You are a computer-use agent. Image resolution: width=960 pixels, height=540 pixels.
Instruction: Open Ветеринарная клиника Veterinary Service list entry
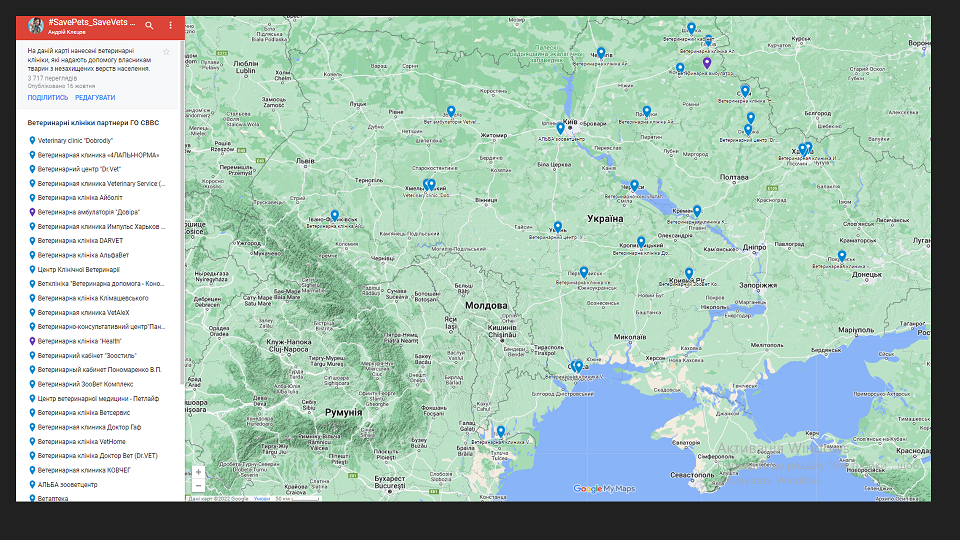pos(101,184)
